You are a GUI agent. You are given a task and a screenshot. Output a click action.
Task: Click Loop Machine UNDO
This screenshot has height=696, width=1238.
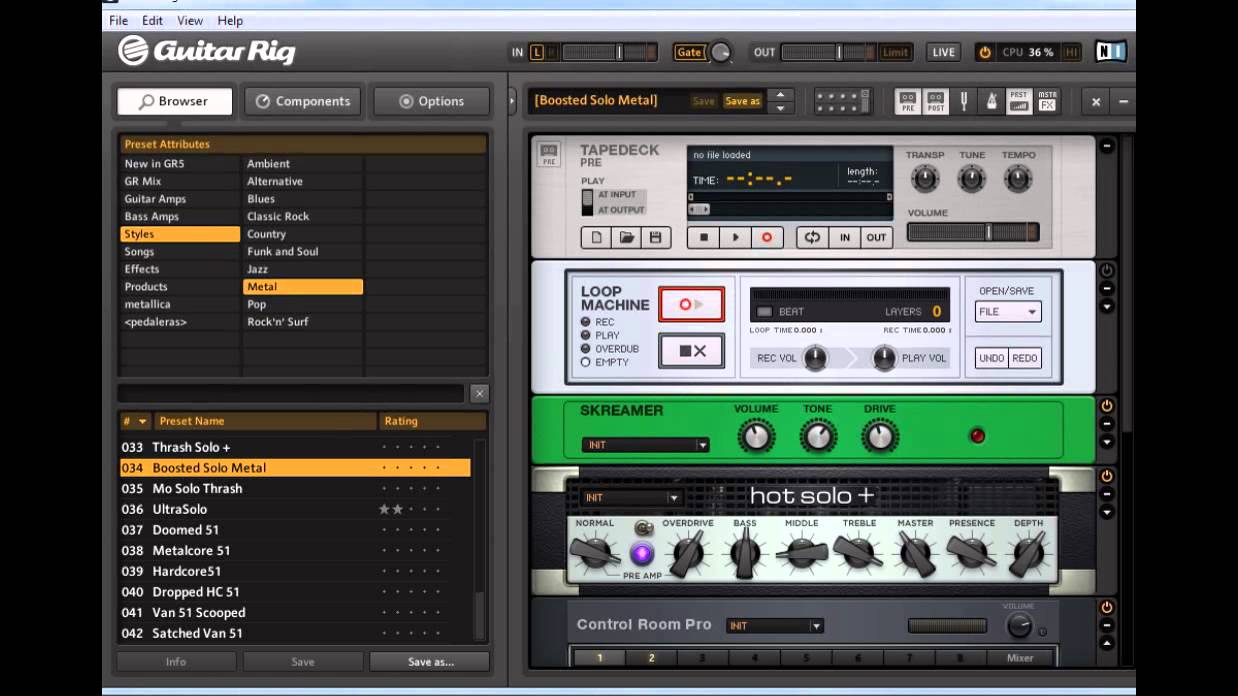(991, 358)
